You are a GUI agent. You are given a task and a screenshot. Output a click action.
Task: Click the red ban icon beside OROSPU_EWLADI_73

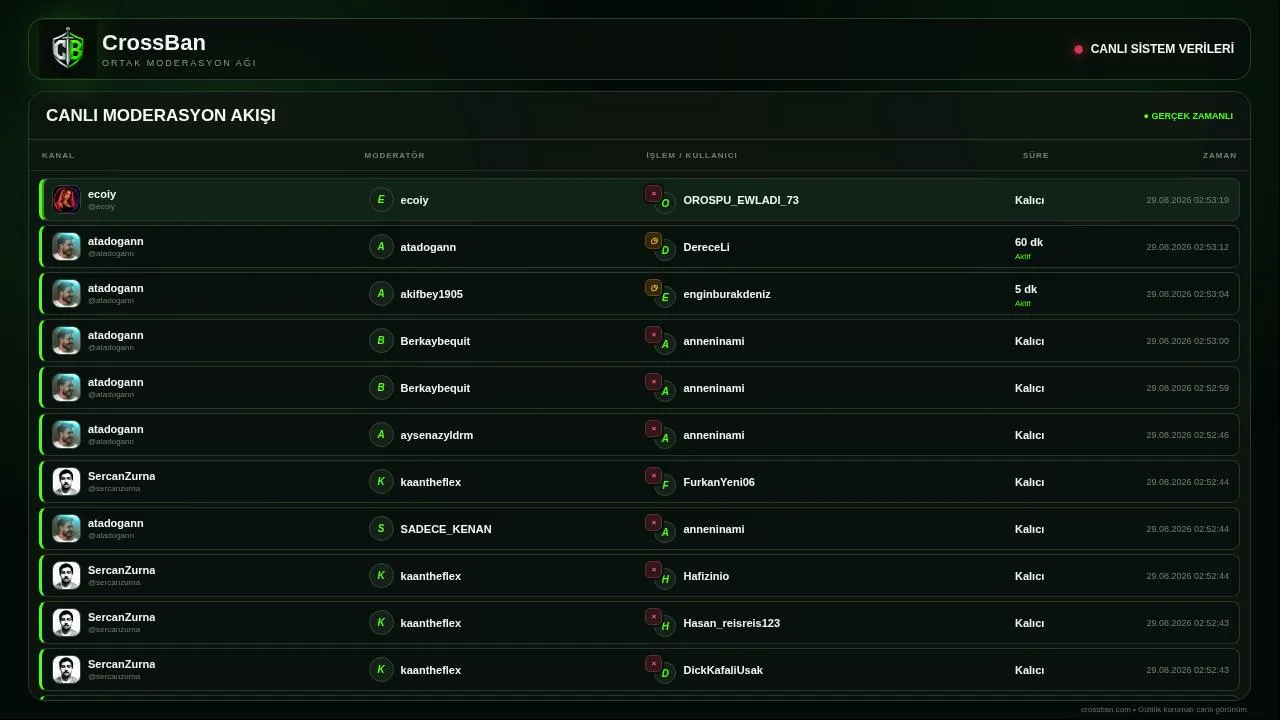pos(653,193)
